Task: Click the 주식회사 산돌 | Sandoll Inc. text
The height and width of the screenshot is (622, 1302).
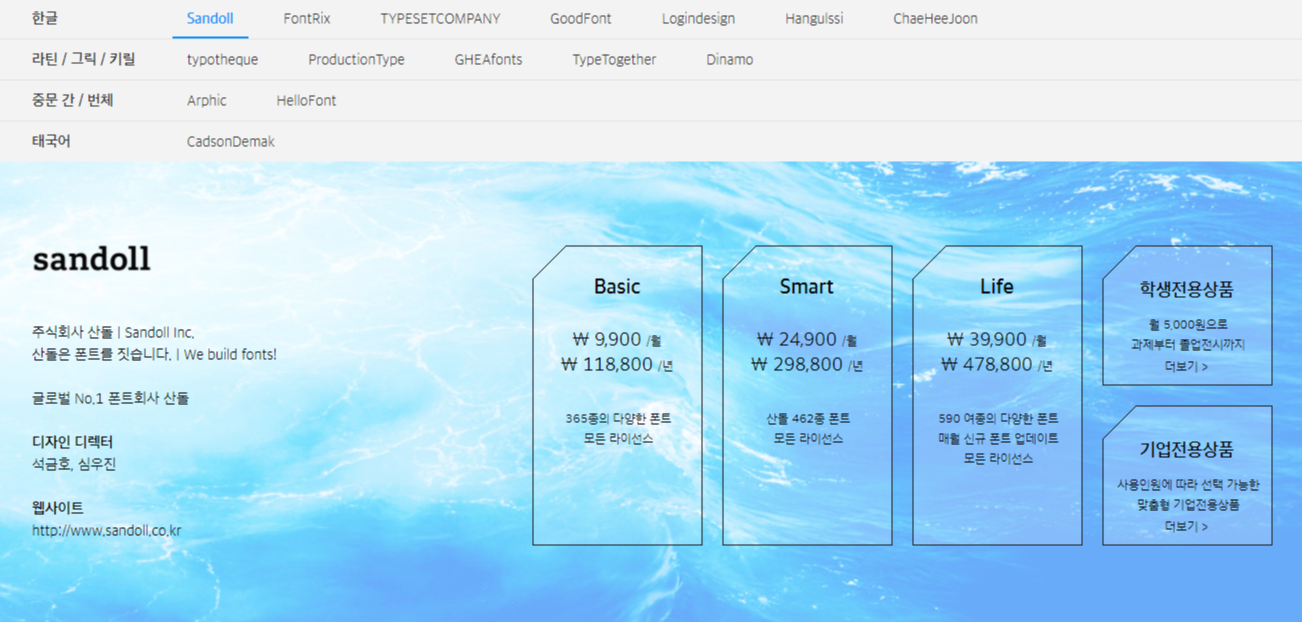Action: 113,333
